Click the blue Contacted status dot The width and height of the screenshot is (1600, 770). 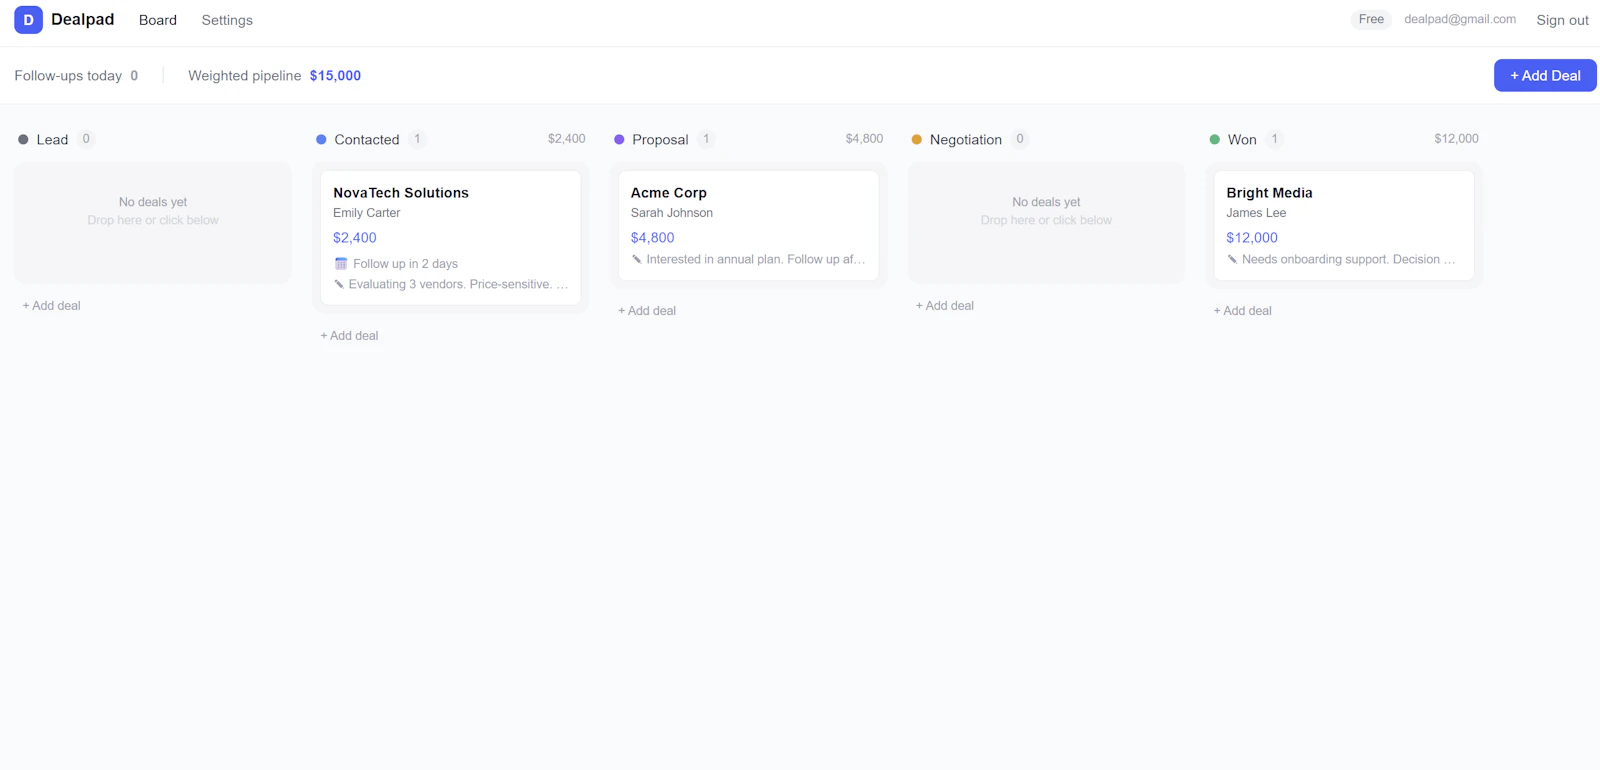(x=321, y=140)
